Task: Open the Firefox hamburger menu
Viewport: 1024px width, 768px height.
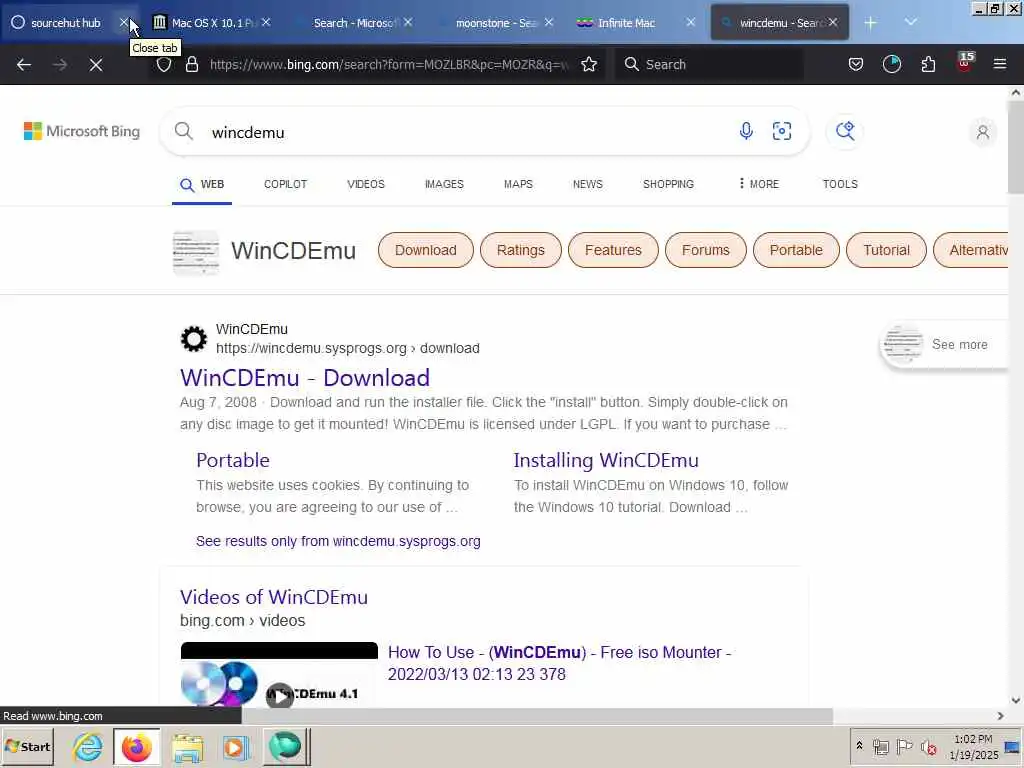Action: pos(999,64)
